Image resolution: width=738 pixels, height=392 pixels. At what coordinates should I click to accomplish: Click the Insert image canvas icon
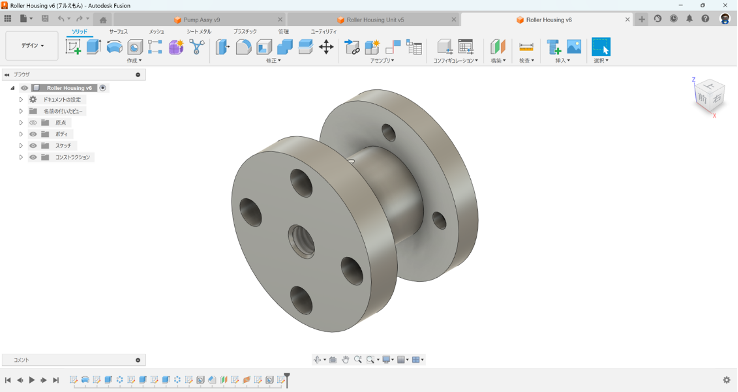point(574,47)
